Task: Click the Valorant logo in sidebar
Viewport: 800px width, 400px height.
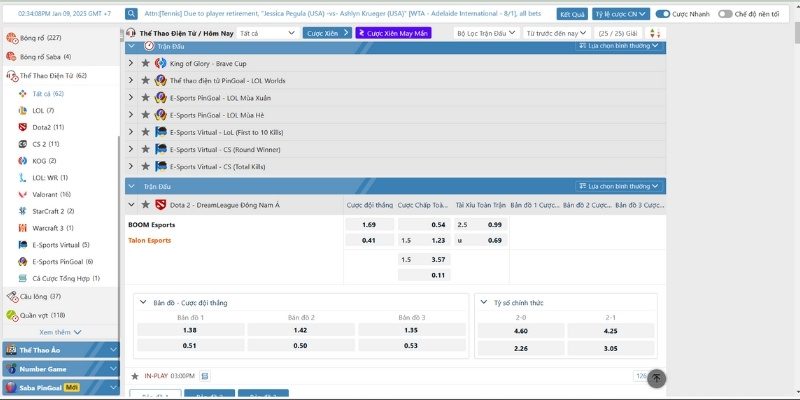Action: tap(22, 194)
